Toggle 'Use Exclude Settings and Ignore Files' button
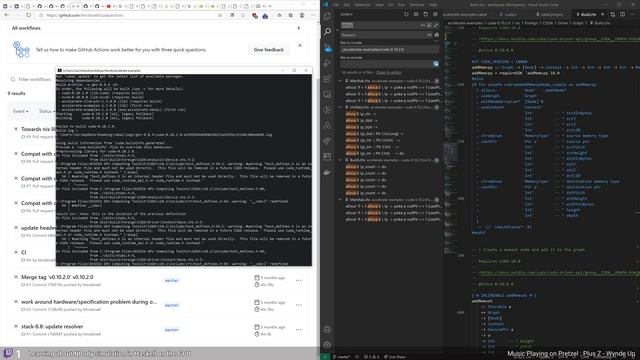This screenshot has width=640, height=360. tap(436, 64)
